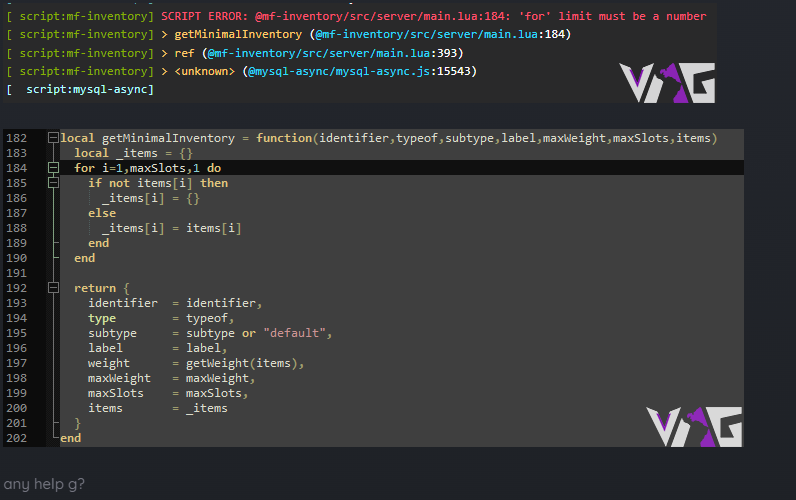796x500 pixels.
Task: Click '_items[i] = items[i]' on line 188
Action: point(172,228)
